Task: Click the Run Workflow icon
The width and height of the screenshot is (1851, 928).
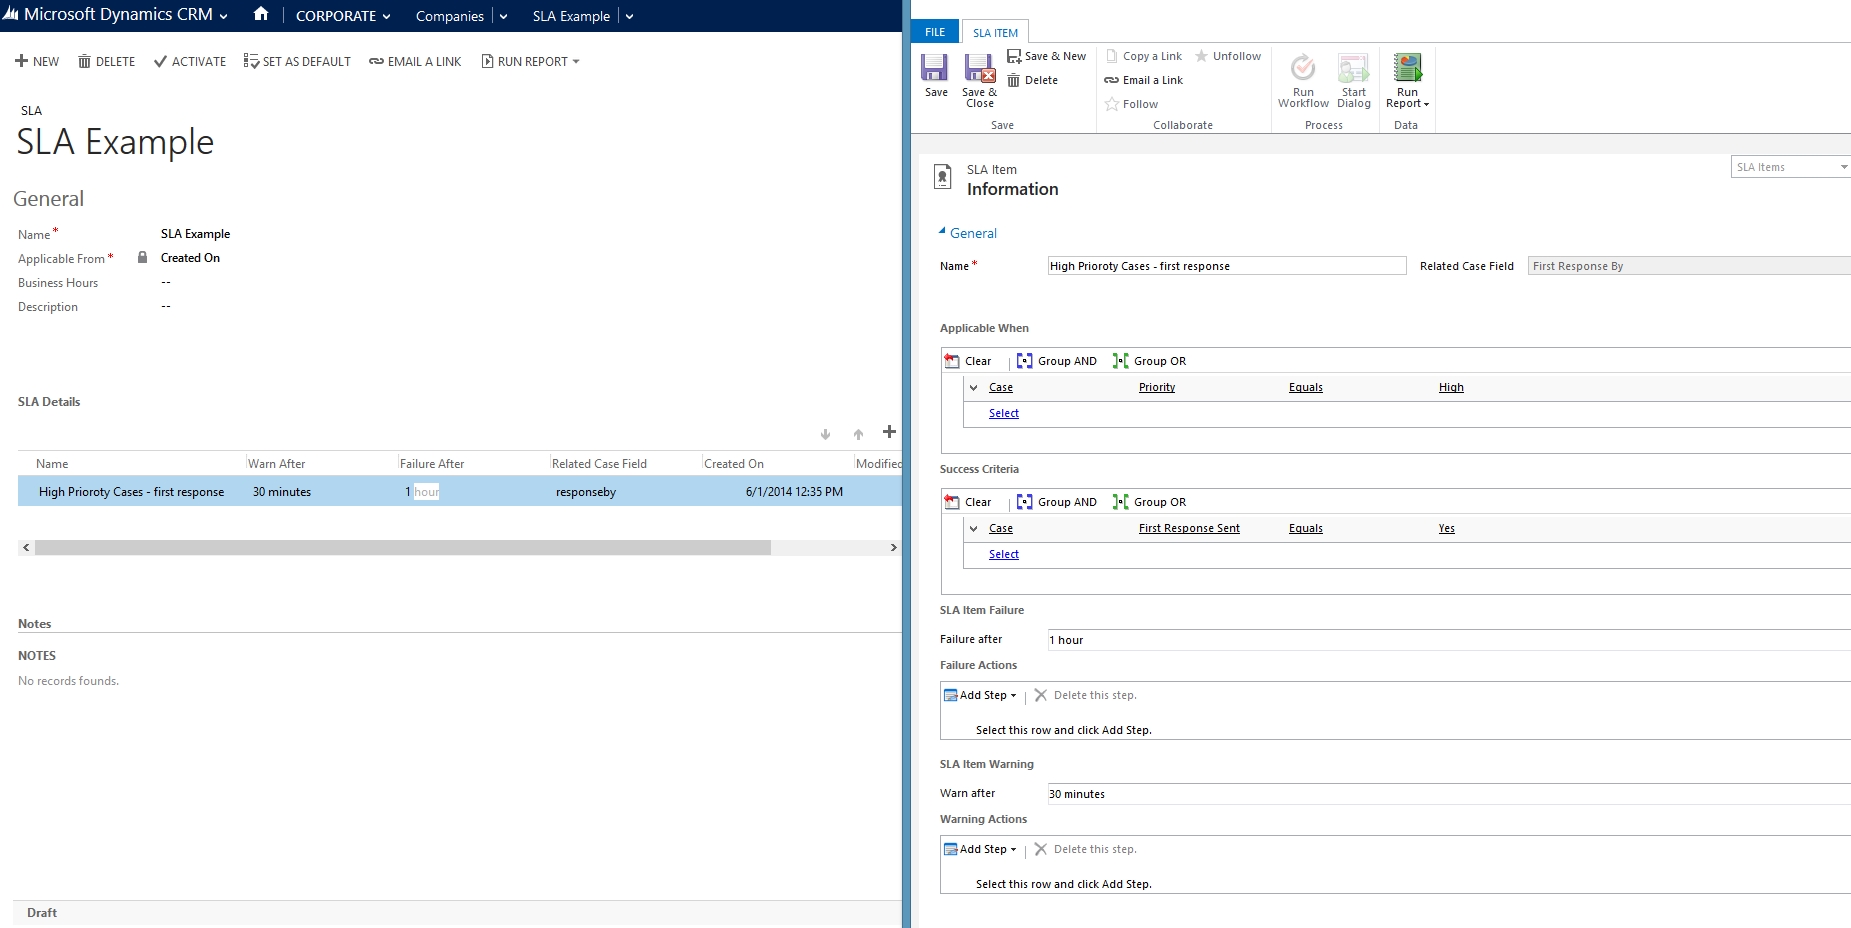Action: [1303, 69]
